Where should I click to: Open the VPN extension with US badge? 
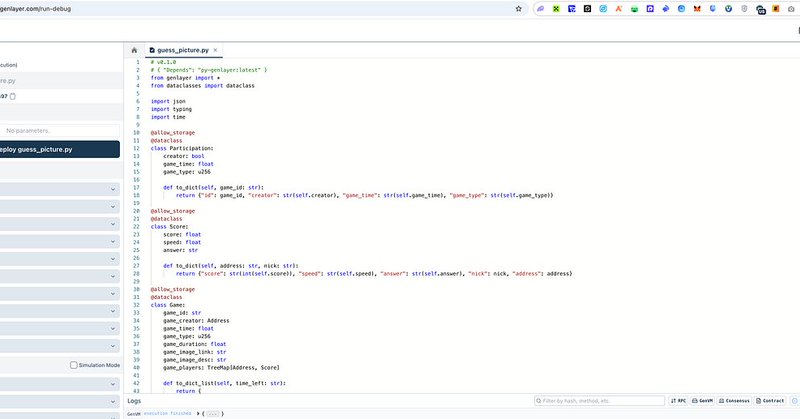click(761, 10)
